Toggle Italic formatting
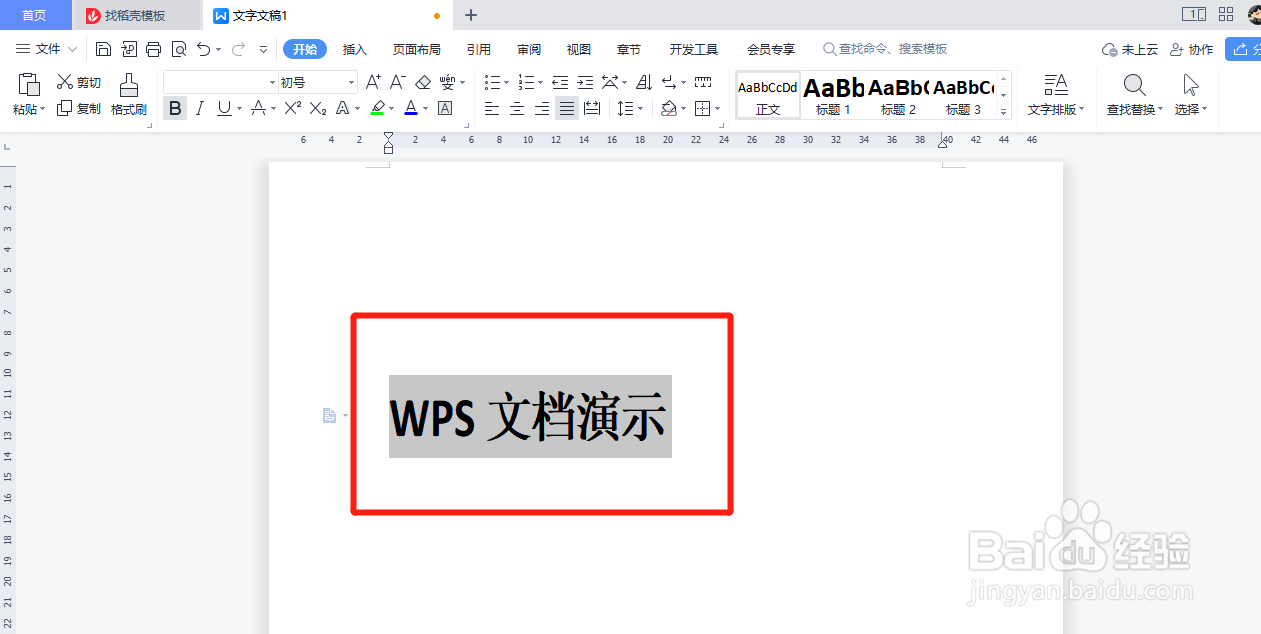The height and width of the screenshot is (634, 1261). pyautogui.click(x=199, y=108)
